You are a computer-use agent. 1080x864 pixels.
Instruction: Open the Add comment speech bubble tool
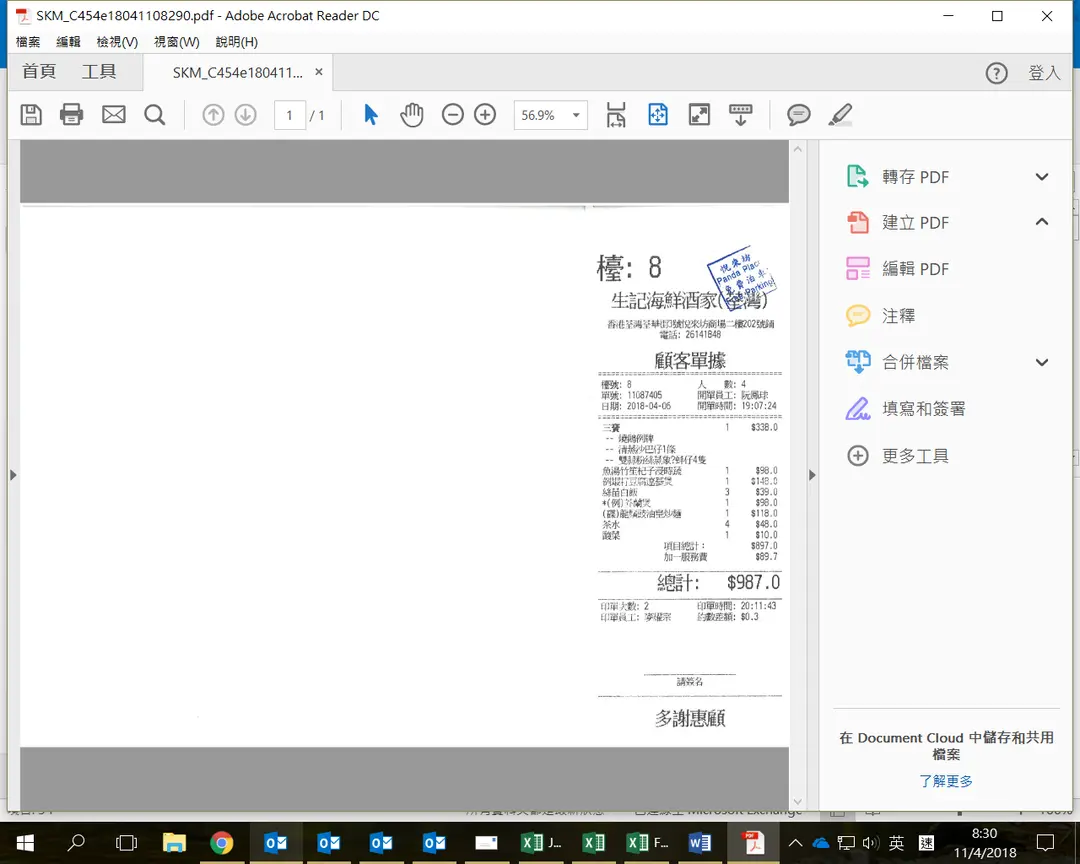click(798, 115)
